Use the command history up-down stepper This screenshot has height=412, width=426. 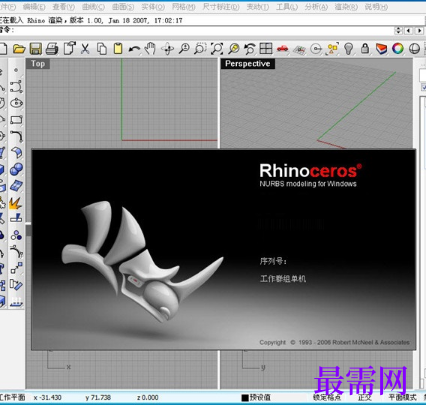(398, 31)
